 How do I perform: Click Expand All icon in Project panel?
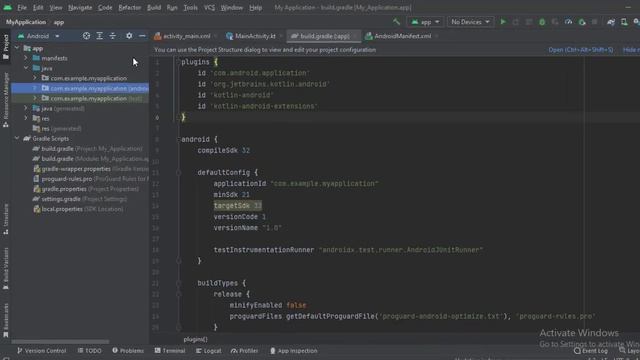point(99,36)
